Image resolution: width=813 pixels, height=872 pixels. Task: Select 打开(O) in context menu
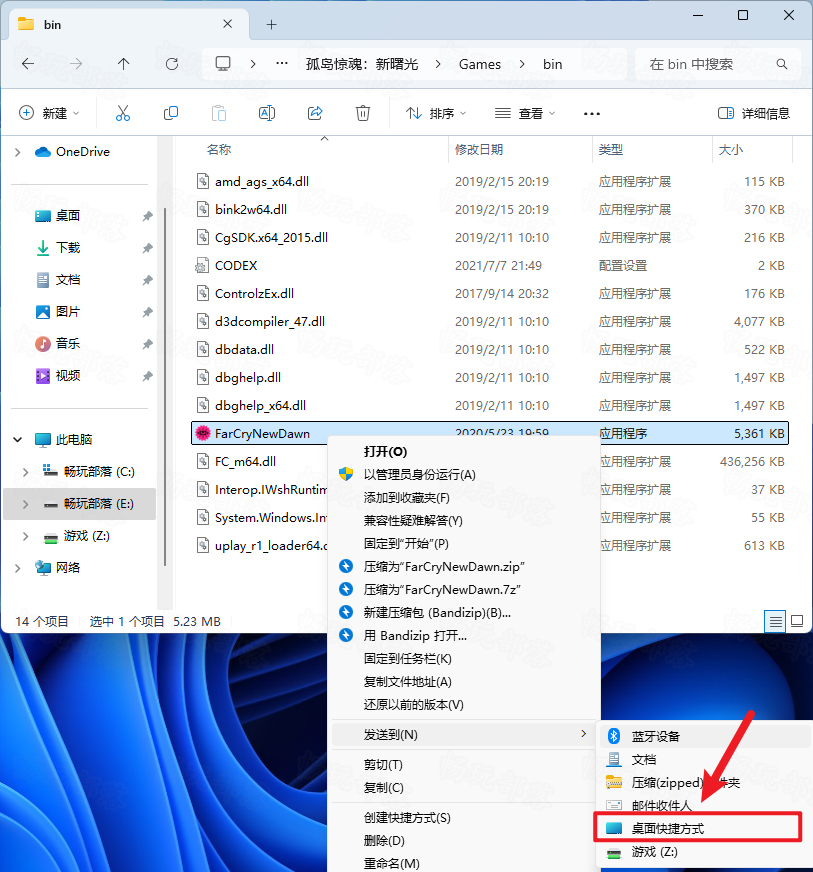click(x=464, y=452)
